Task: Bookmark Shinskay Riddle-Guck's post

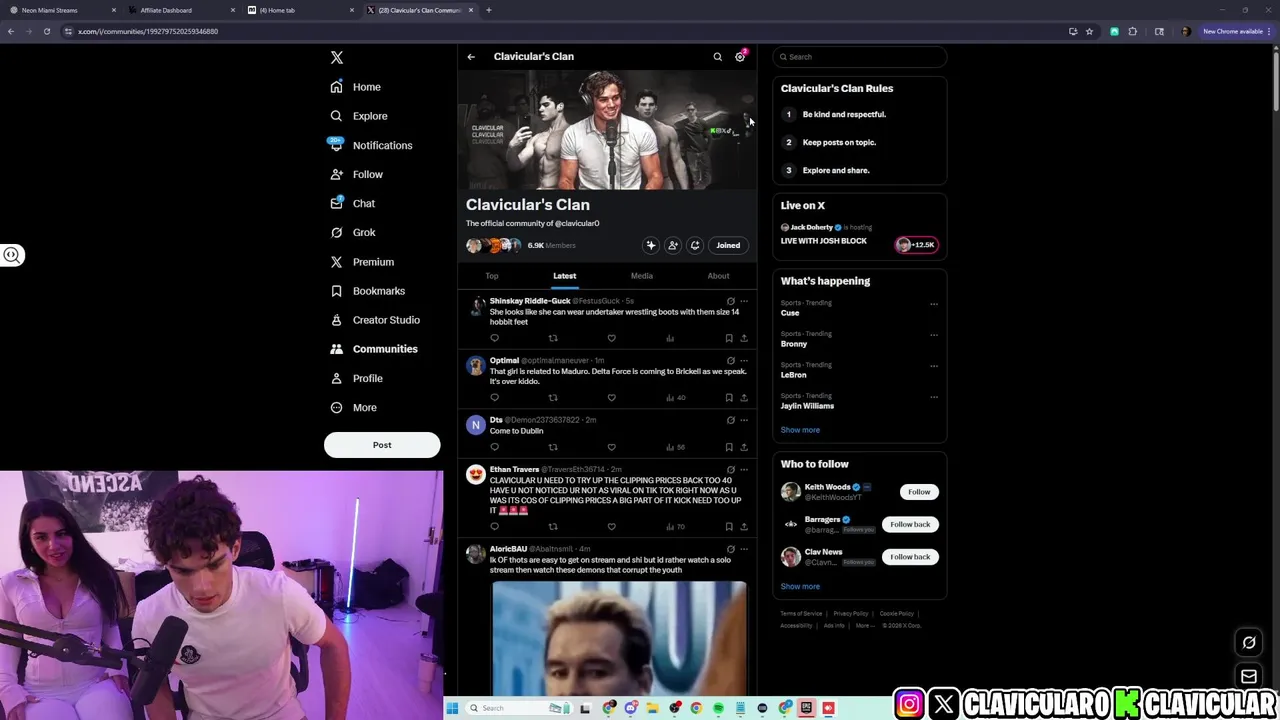Action: 728,338
